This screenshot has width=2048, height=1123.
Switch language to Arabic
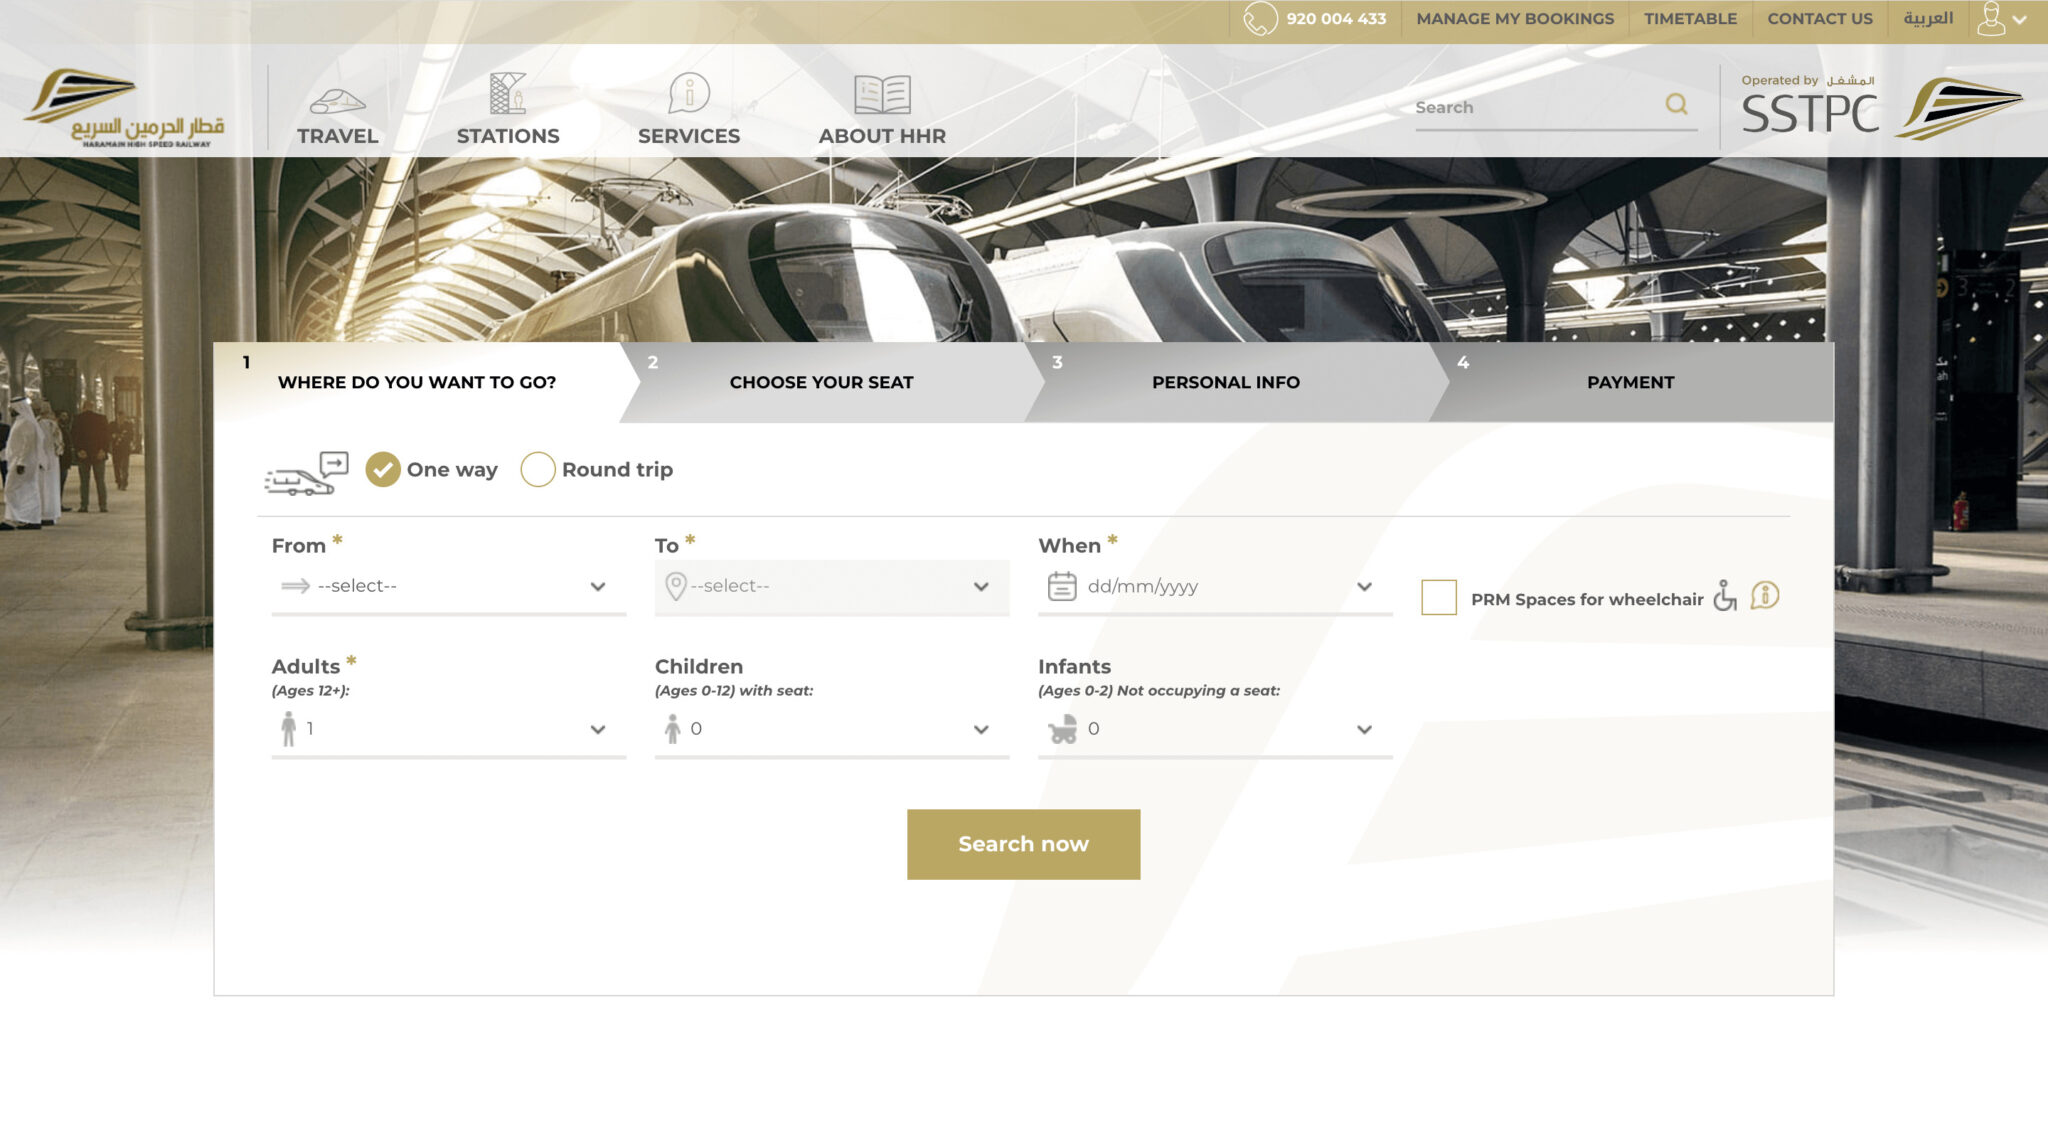(x=1927, y=19)
